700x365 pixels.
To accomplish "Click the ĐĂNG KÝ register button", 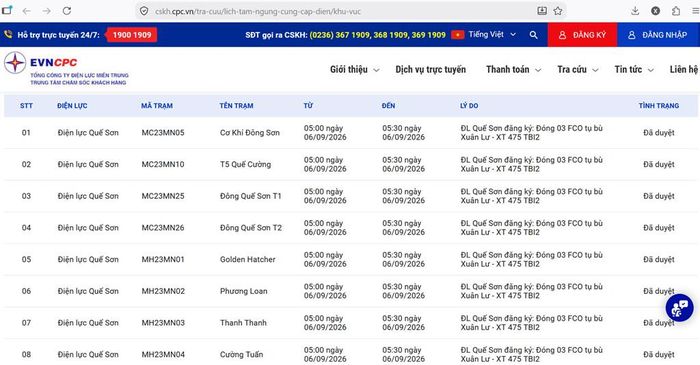I will point(583,35).
